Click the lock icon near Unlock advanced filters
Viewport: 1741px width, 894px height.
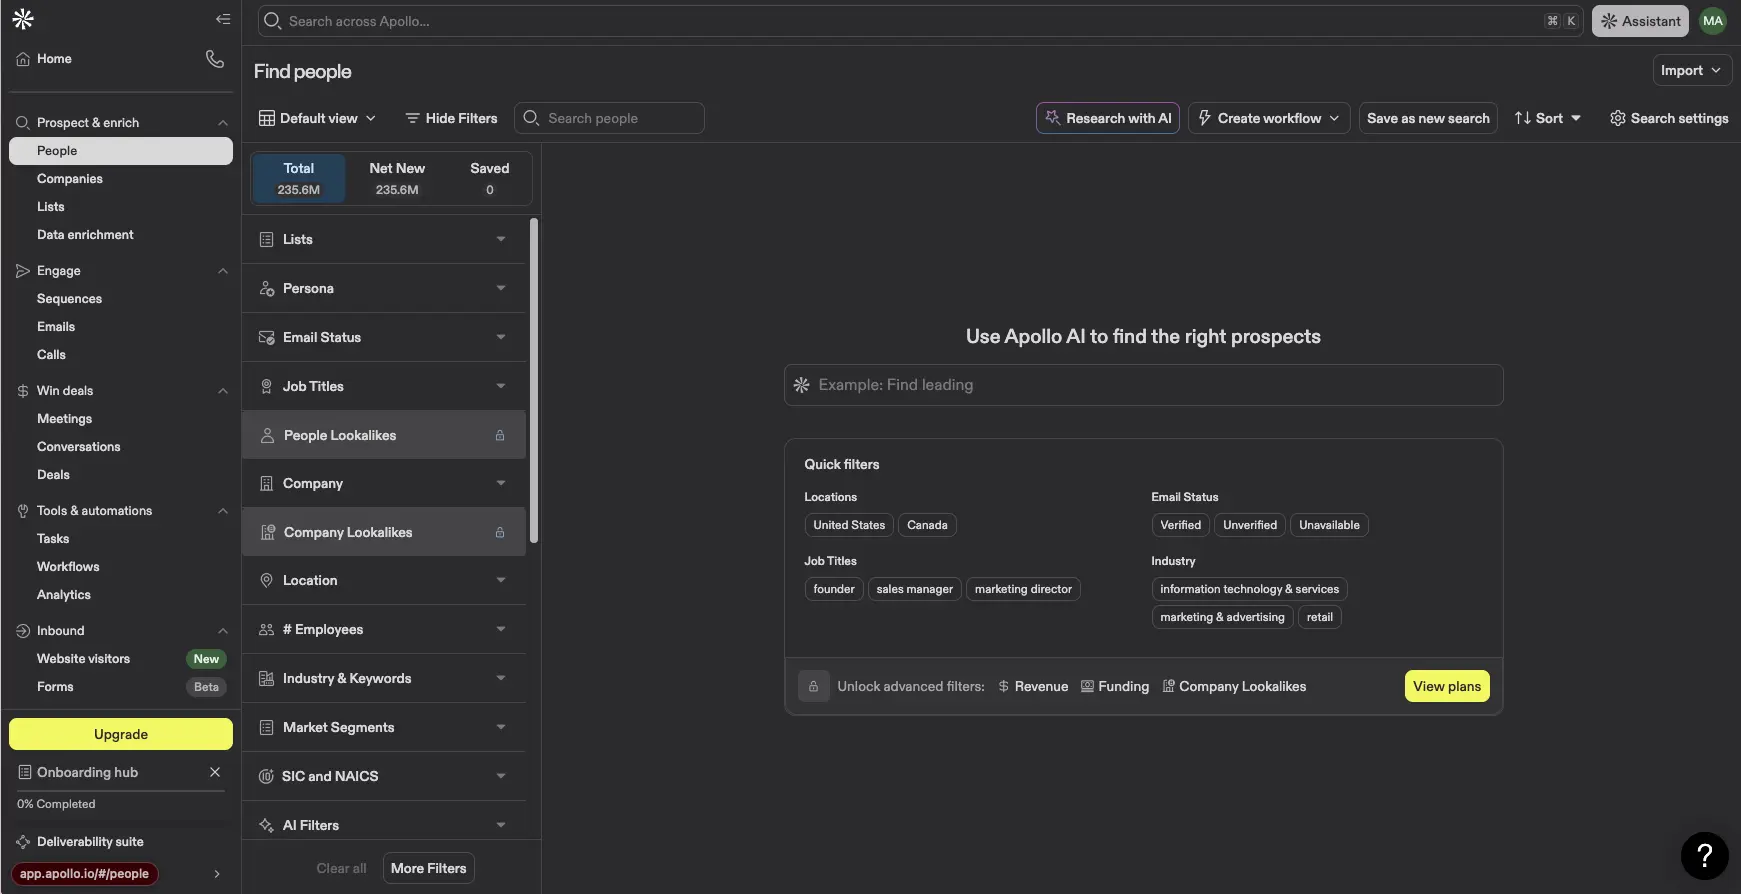813,686
